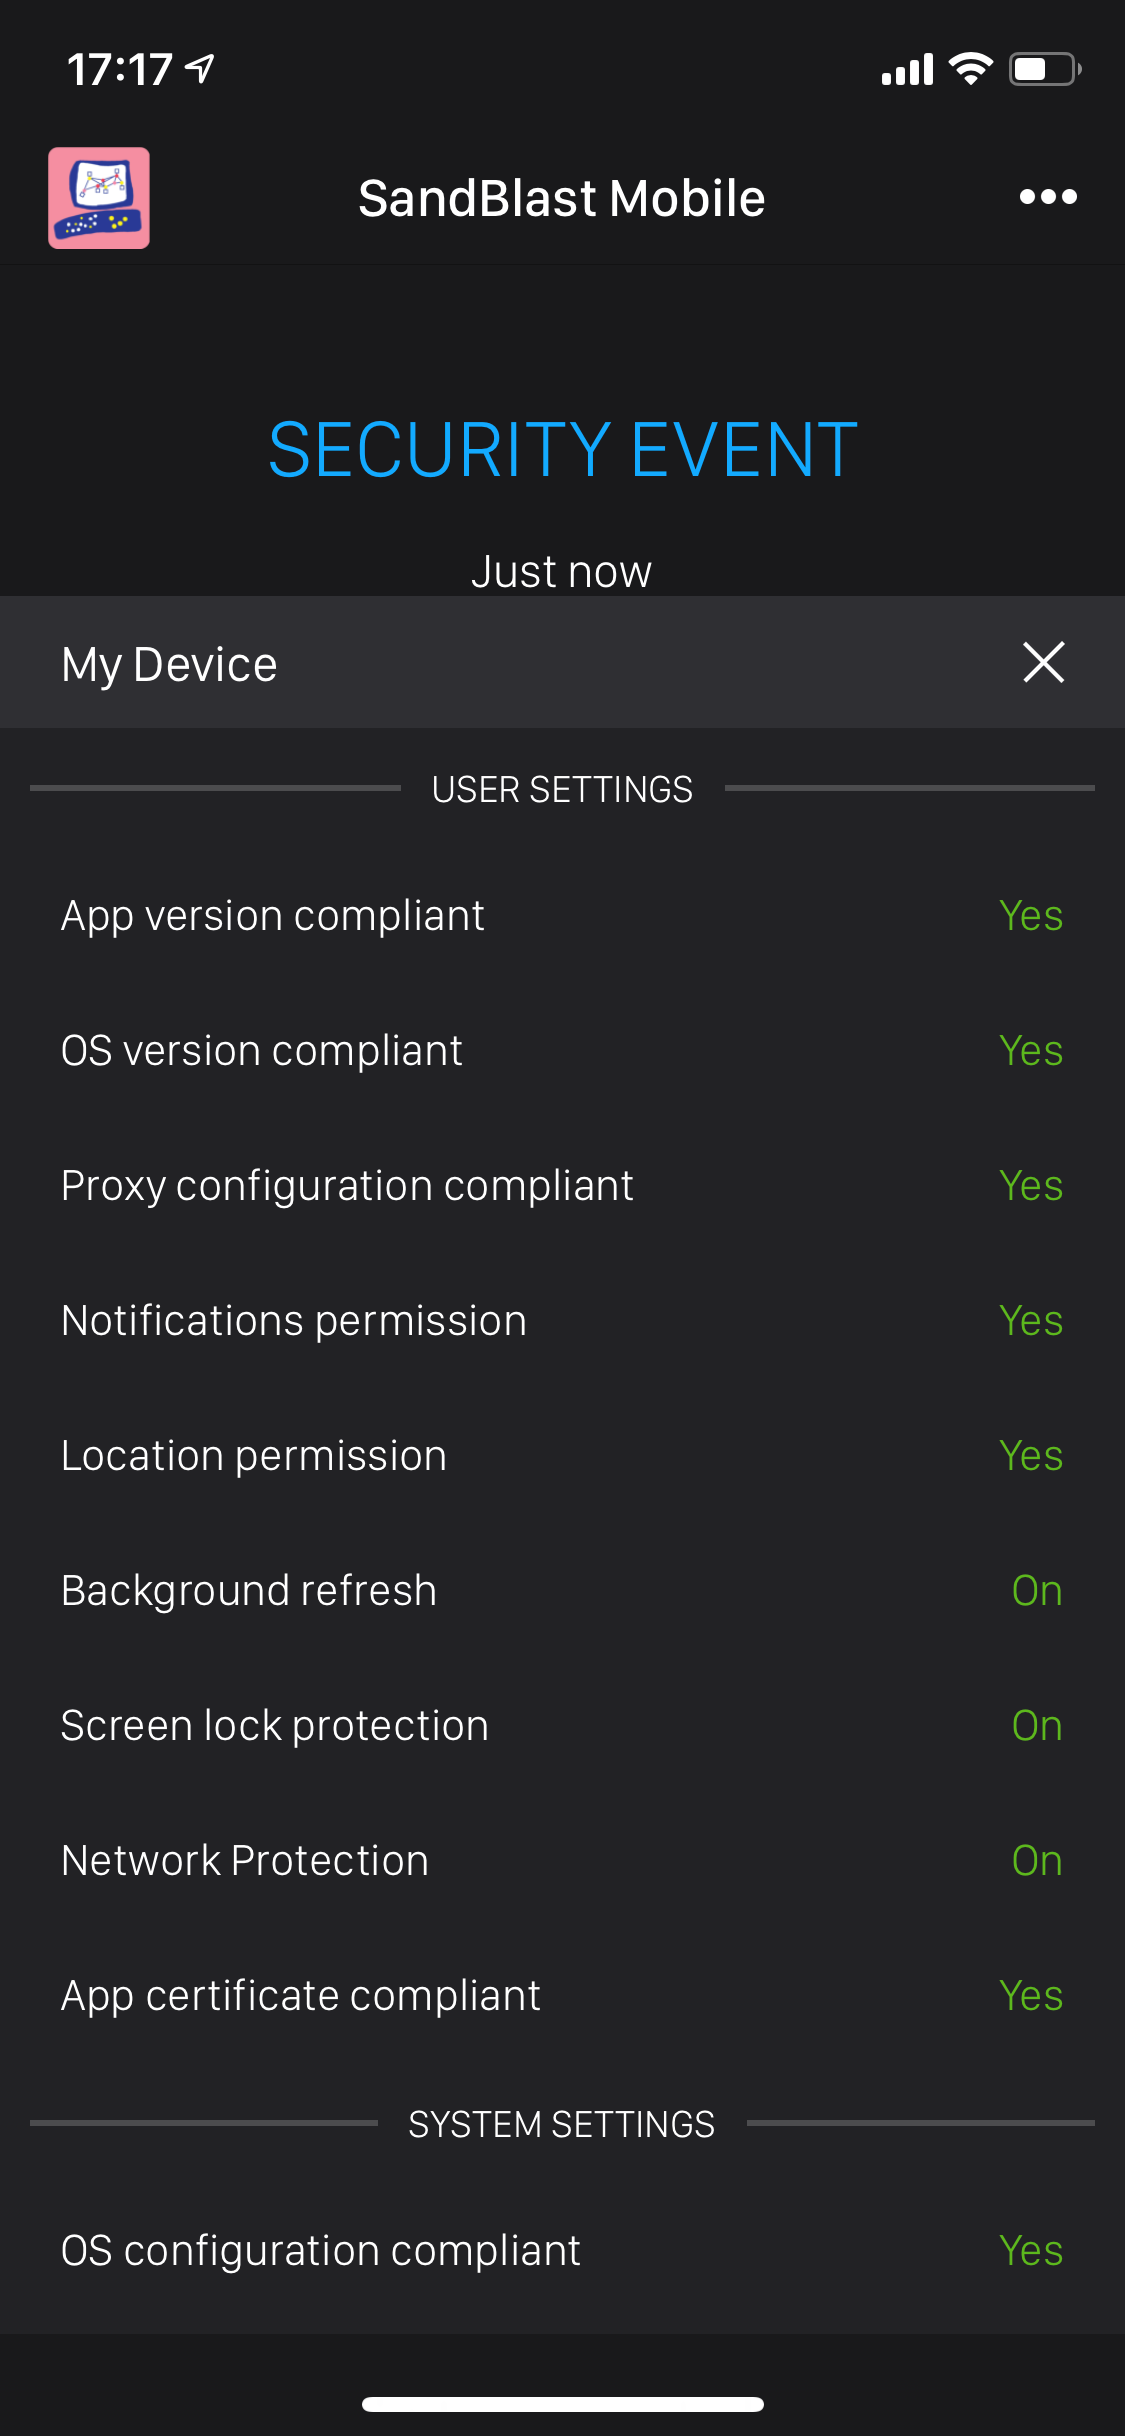Viewport: 1125px width, 2436px height.
Task: Tap the My Device panel title
Action: 170,664
